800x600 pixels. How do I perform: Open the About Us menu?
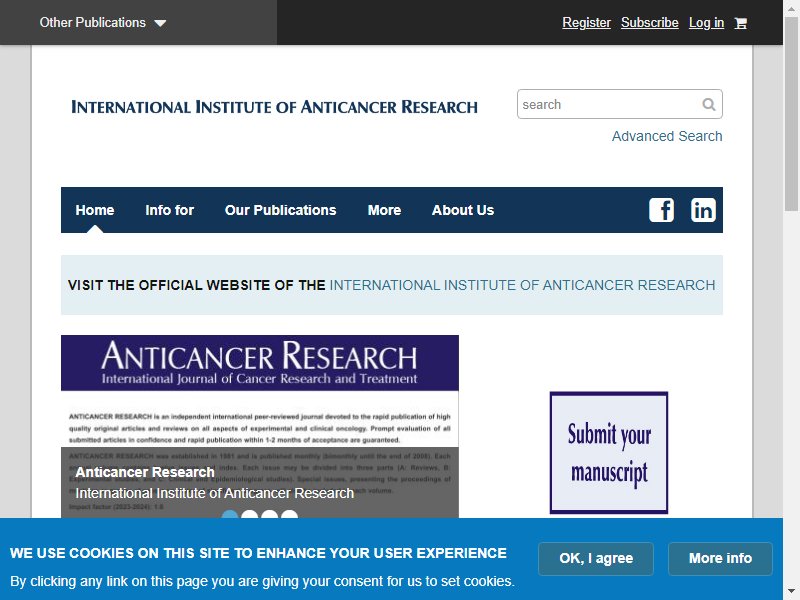point(463,210)
